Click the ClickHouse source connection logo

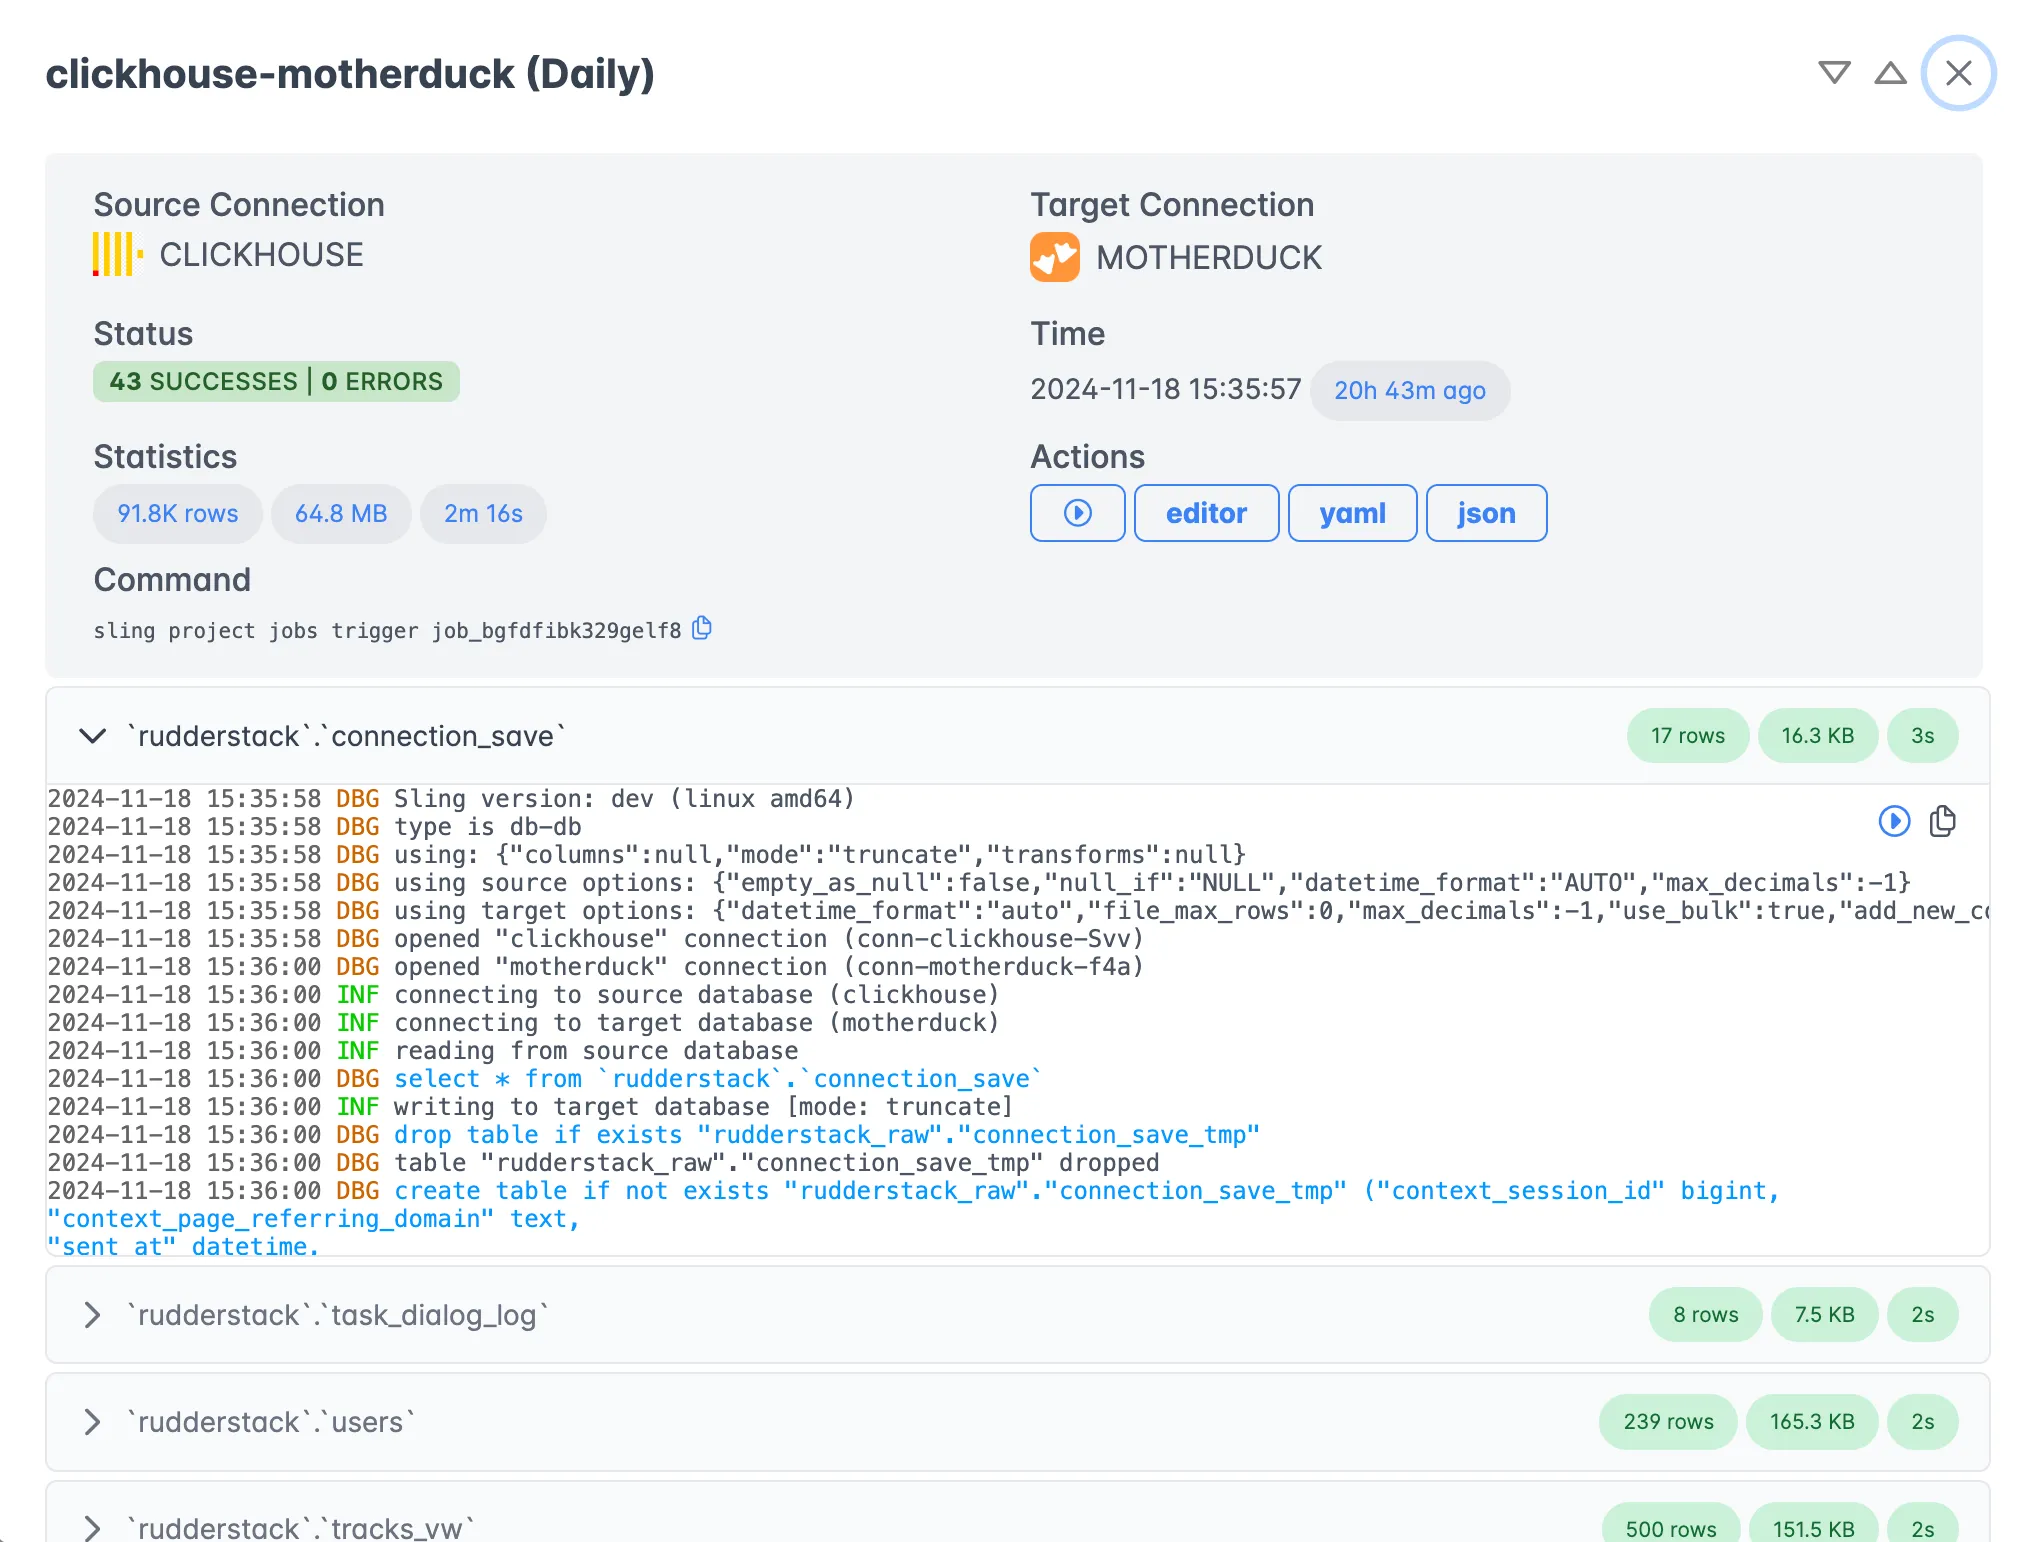(118, 254)
